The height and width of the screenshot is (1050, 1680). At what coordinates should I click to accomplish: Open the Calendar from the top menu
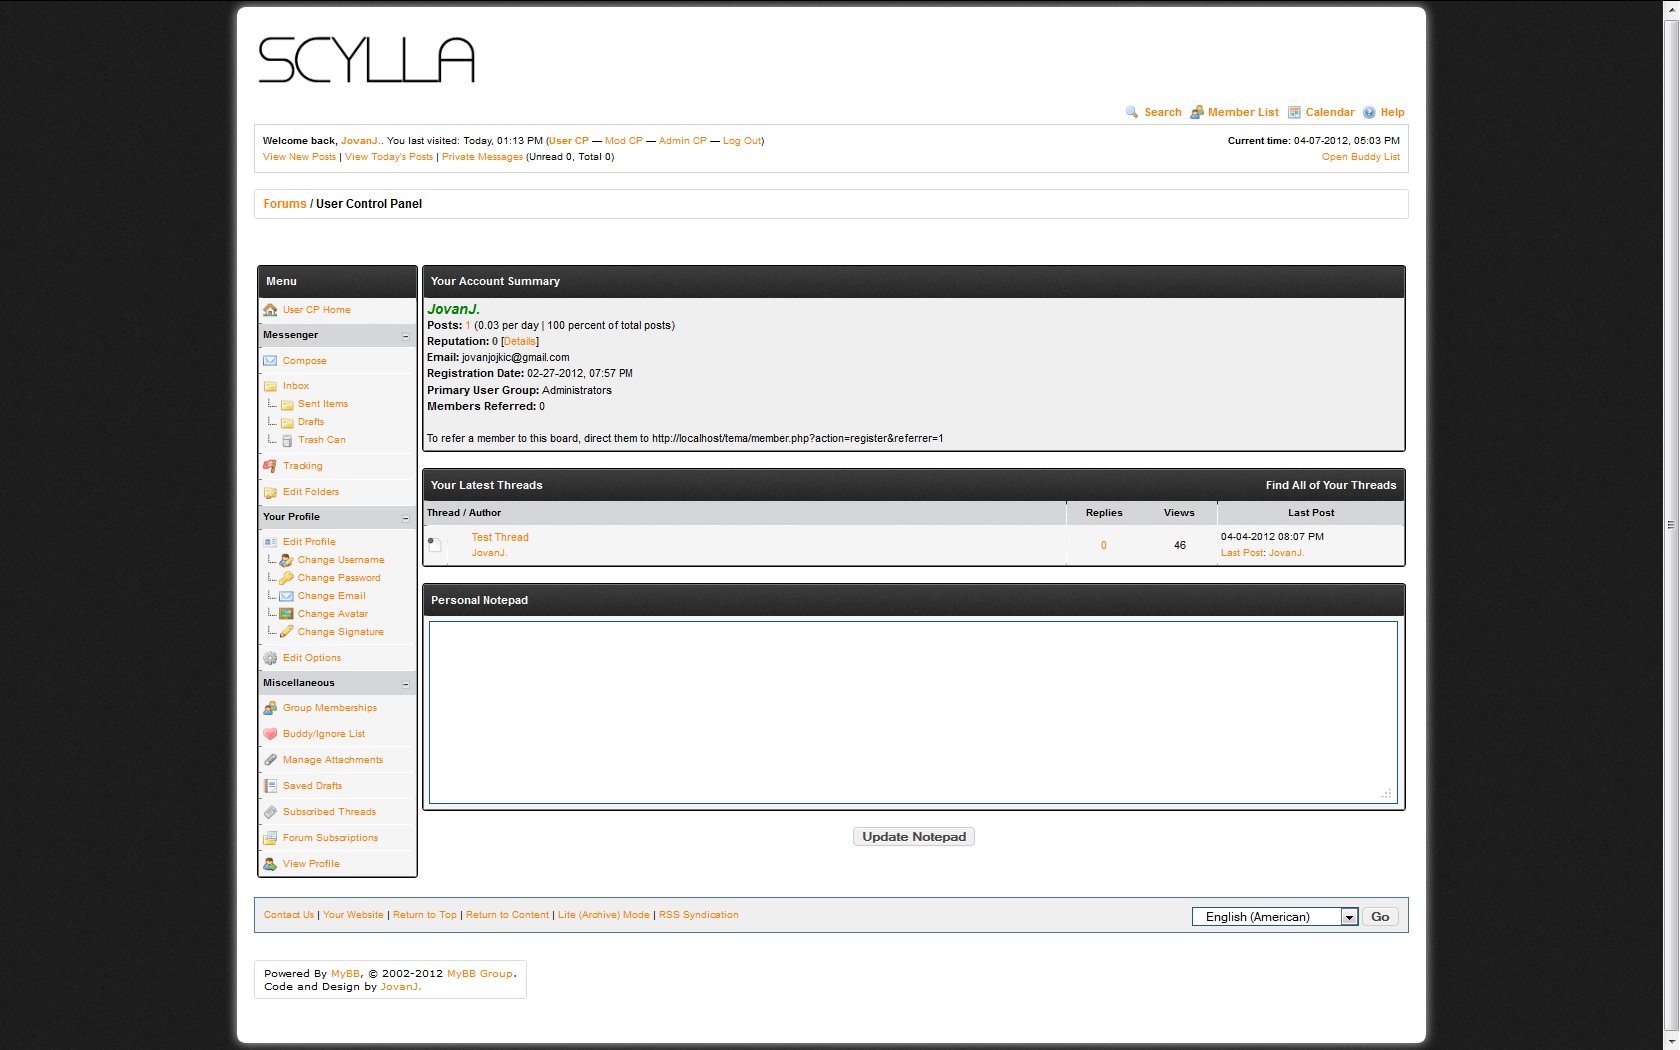tap(1329, 112)
